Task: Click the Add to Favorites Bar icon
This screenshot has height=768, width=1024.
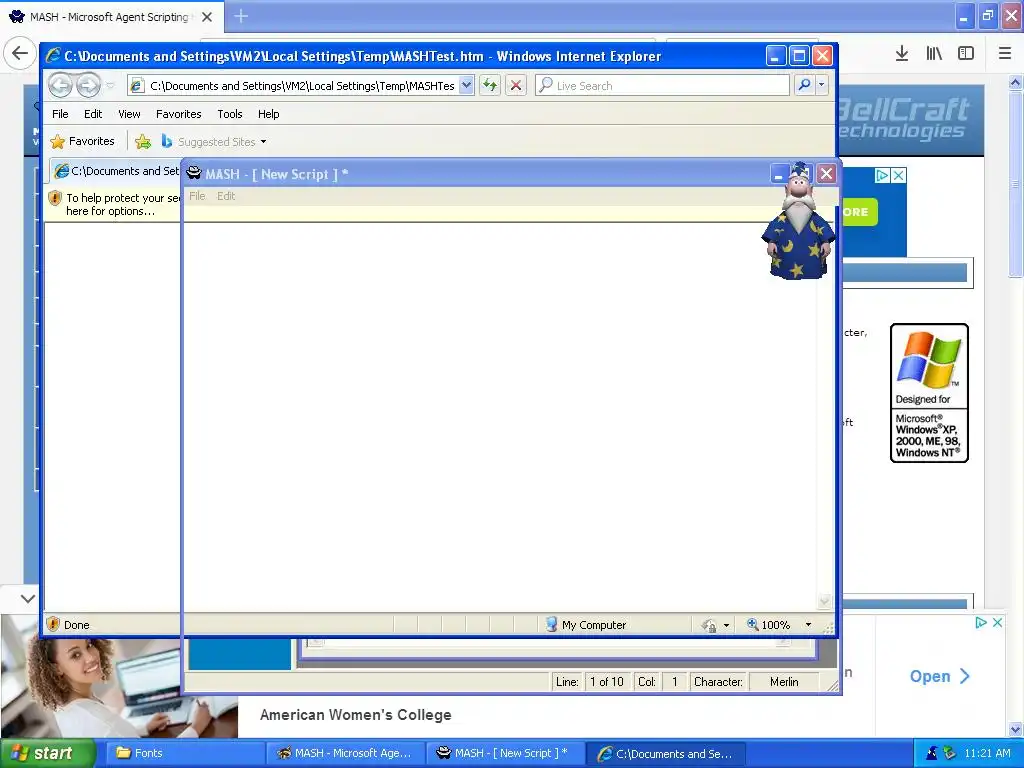Action: point(143,141)
